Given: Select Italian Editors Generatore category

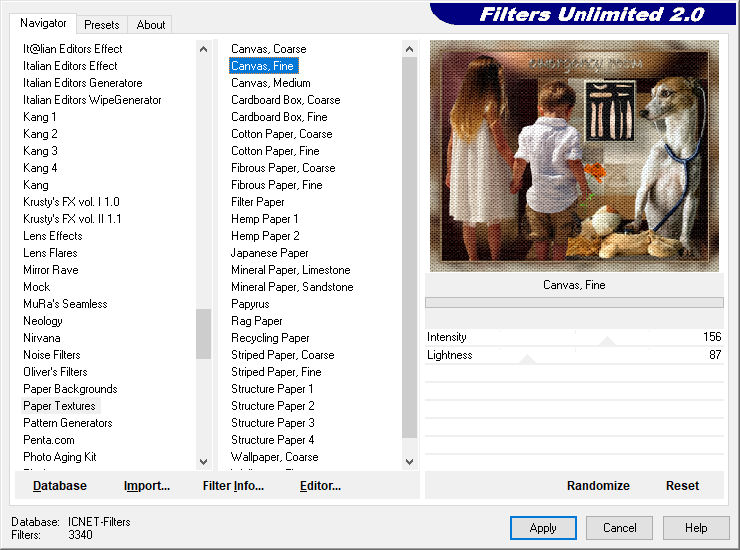Looking at the screenshot, I should pyautogui.click(x=83, y=83).
